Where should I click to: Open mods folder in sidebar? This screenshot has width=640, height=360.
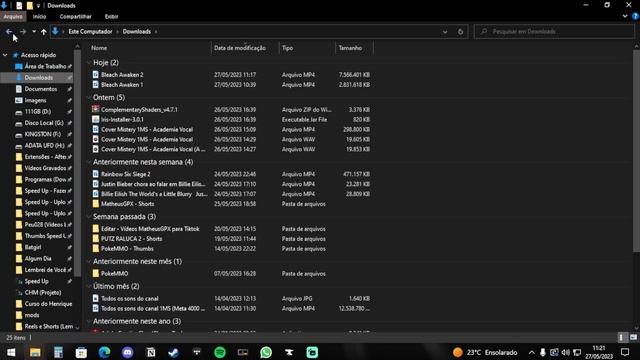coord(32,315)
